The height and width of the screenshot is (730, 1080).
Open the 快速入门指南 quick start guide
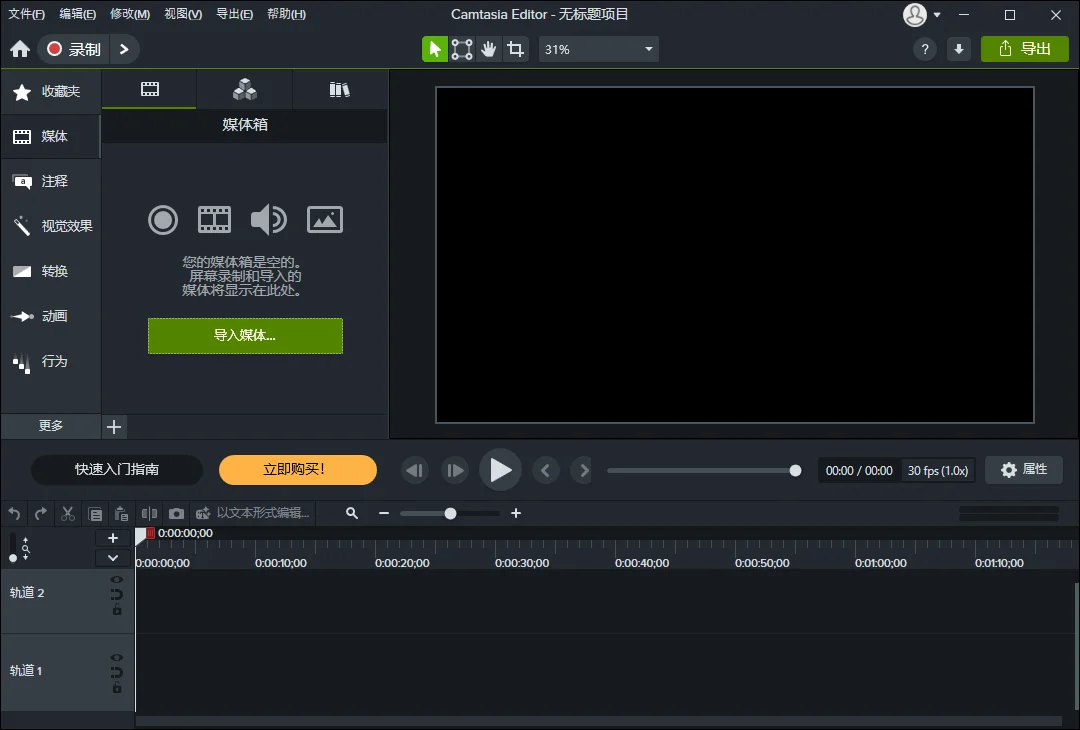117,470
